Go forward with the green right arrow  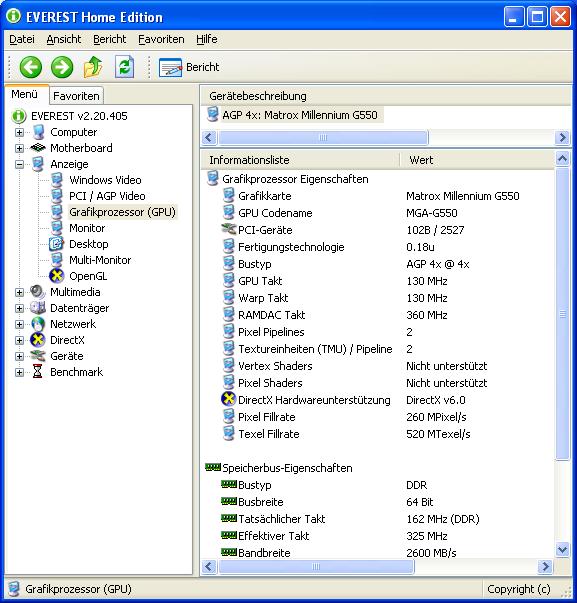tap(62, 67)
